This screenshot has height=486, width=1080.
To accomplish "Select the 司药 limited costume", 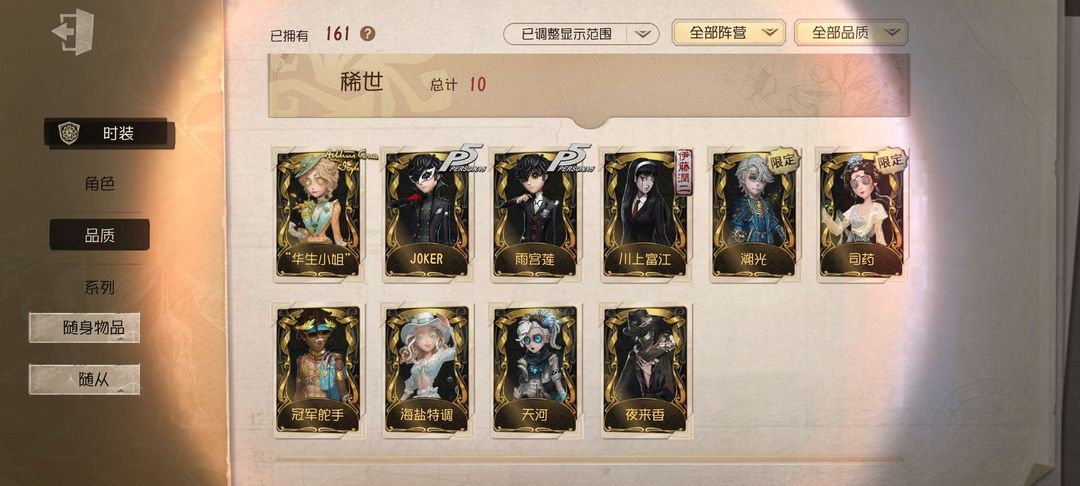I will click(x=862, y=214).
